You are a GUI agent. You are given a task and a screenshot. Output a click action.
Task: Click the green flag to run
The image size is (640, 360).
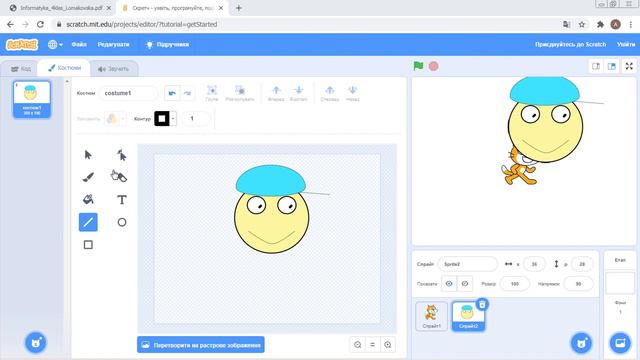418,66
